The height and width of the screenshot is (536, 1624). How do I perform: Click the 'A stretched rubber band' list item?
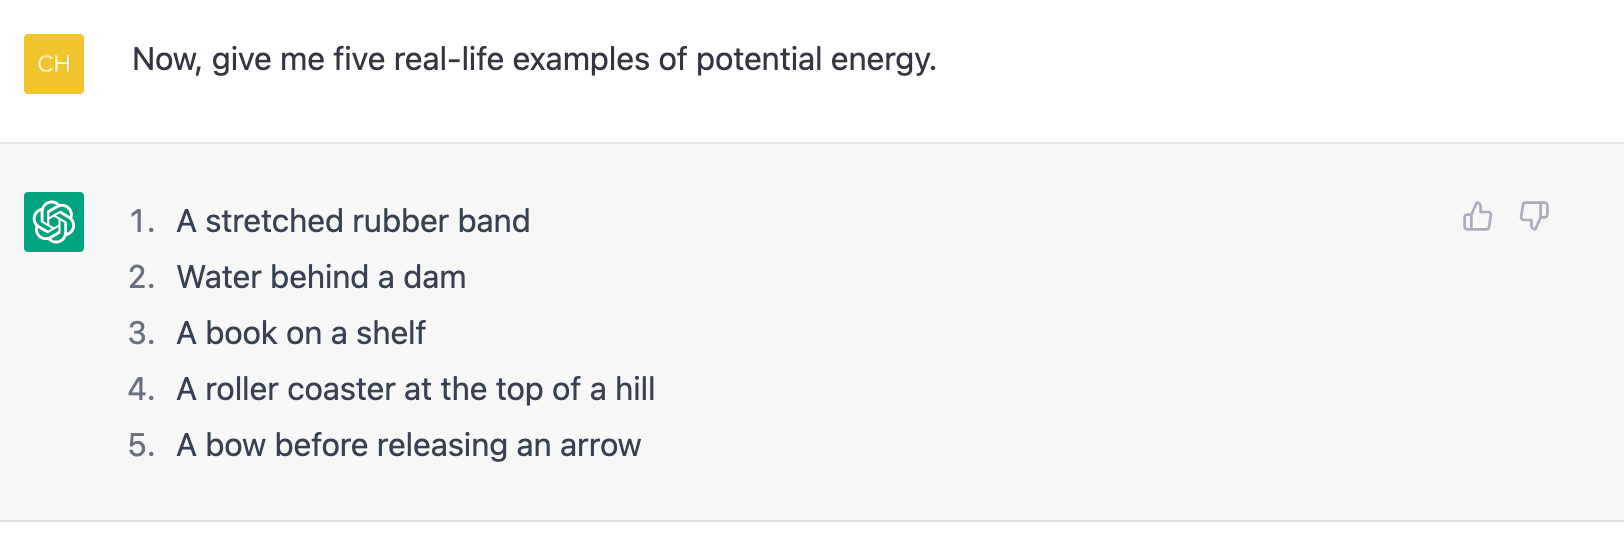click(353, 221)
